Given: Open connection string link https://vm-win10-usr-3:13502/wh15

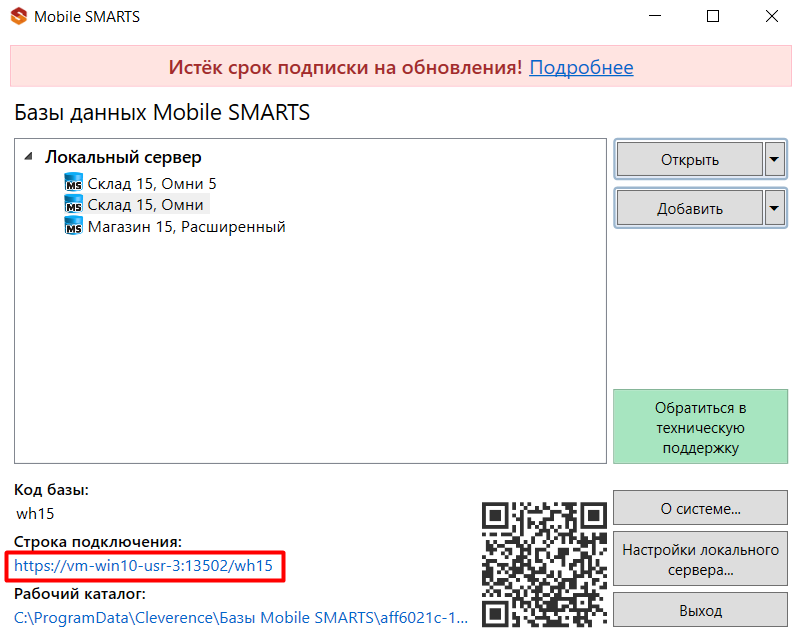Looking at the screenshot, I should (143, 566).
